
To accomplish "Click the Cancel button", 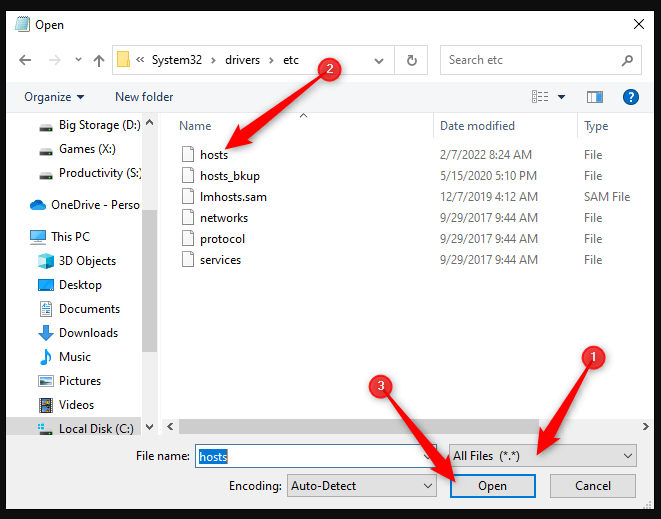I will click(x=593, y=486).
